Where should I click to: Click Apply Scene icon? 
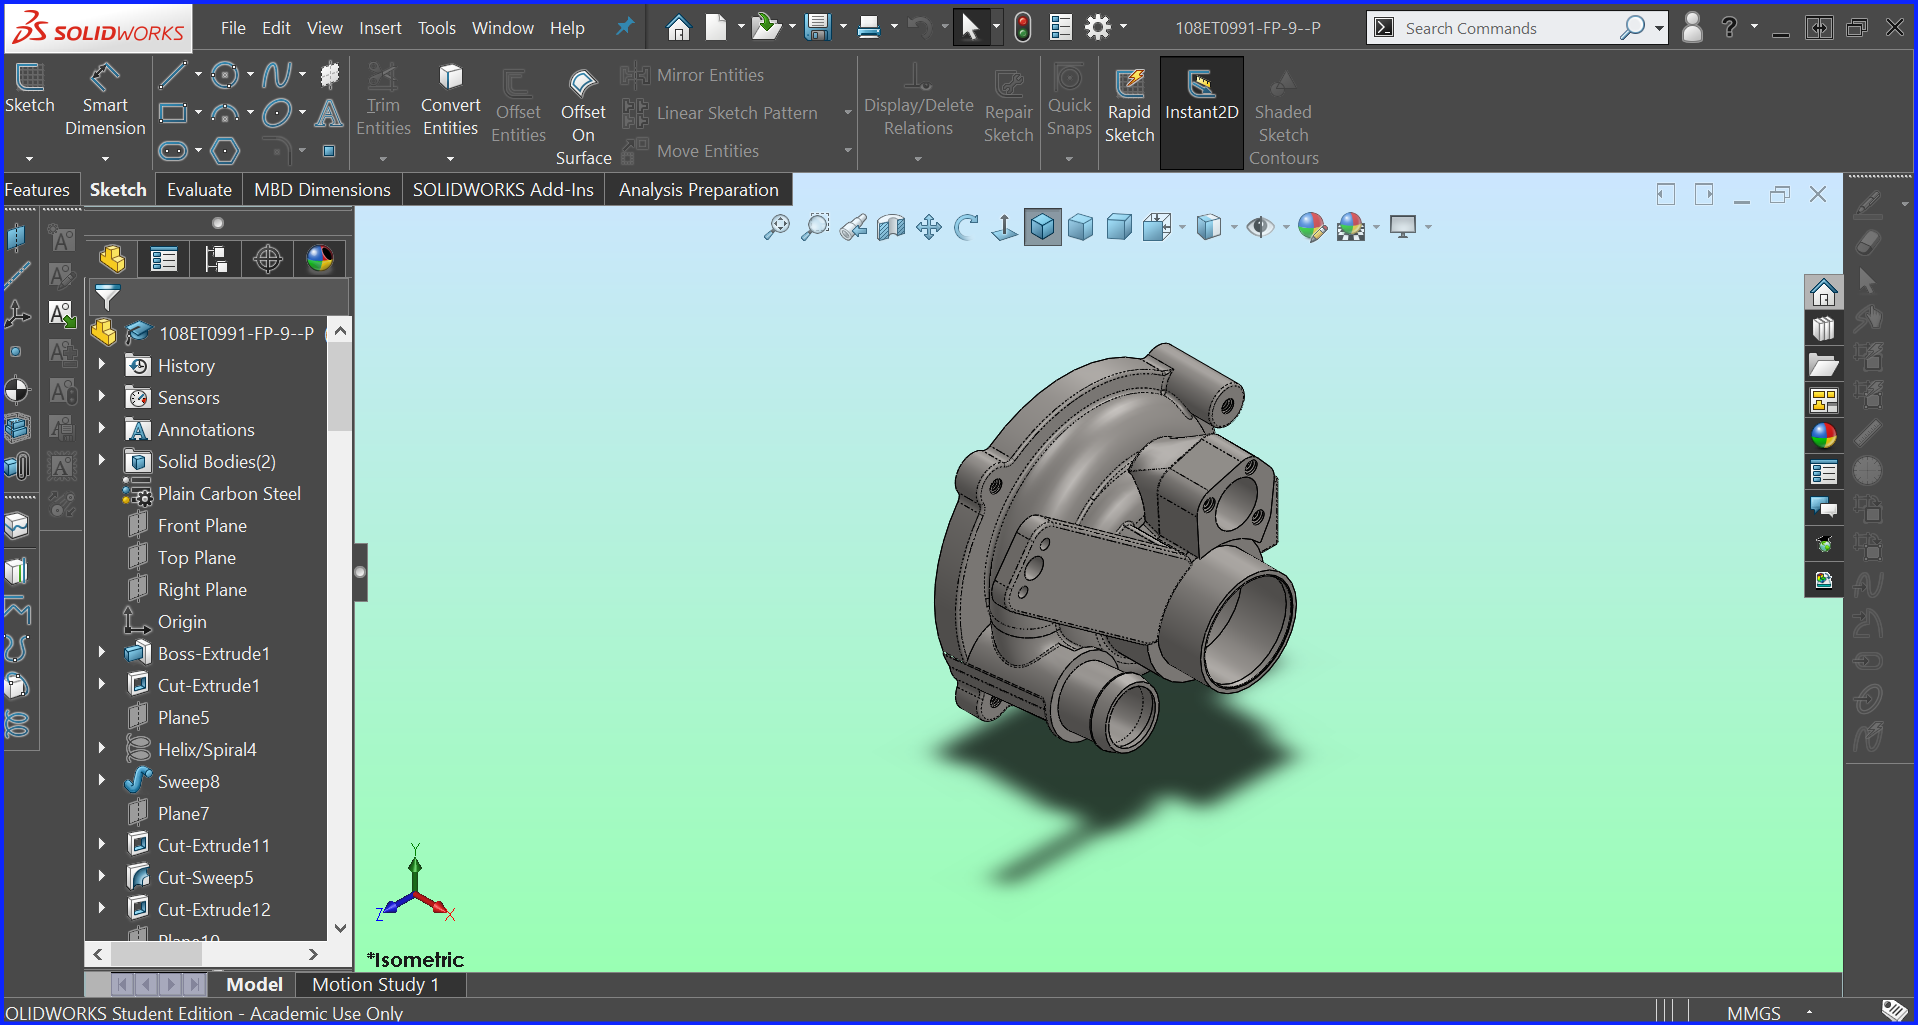[x=1351, y=227]
